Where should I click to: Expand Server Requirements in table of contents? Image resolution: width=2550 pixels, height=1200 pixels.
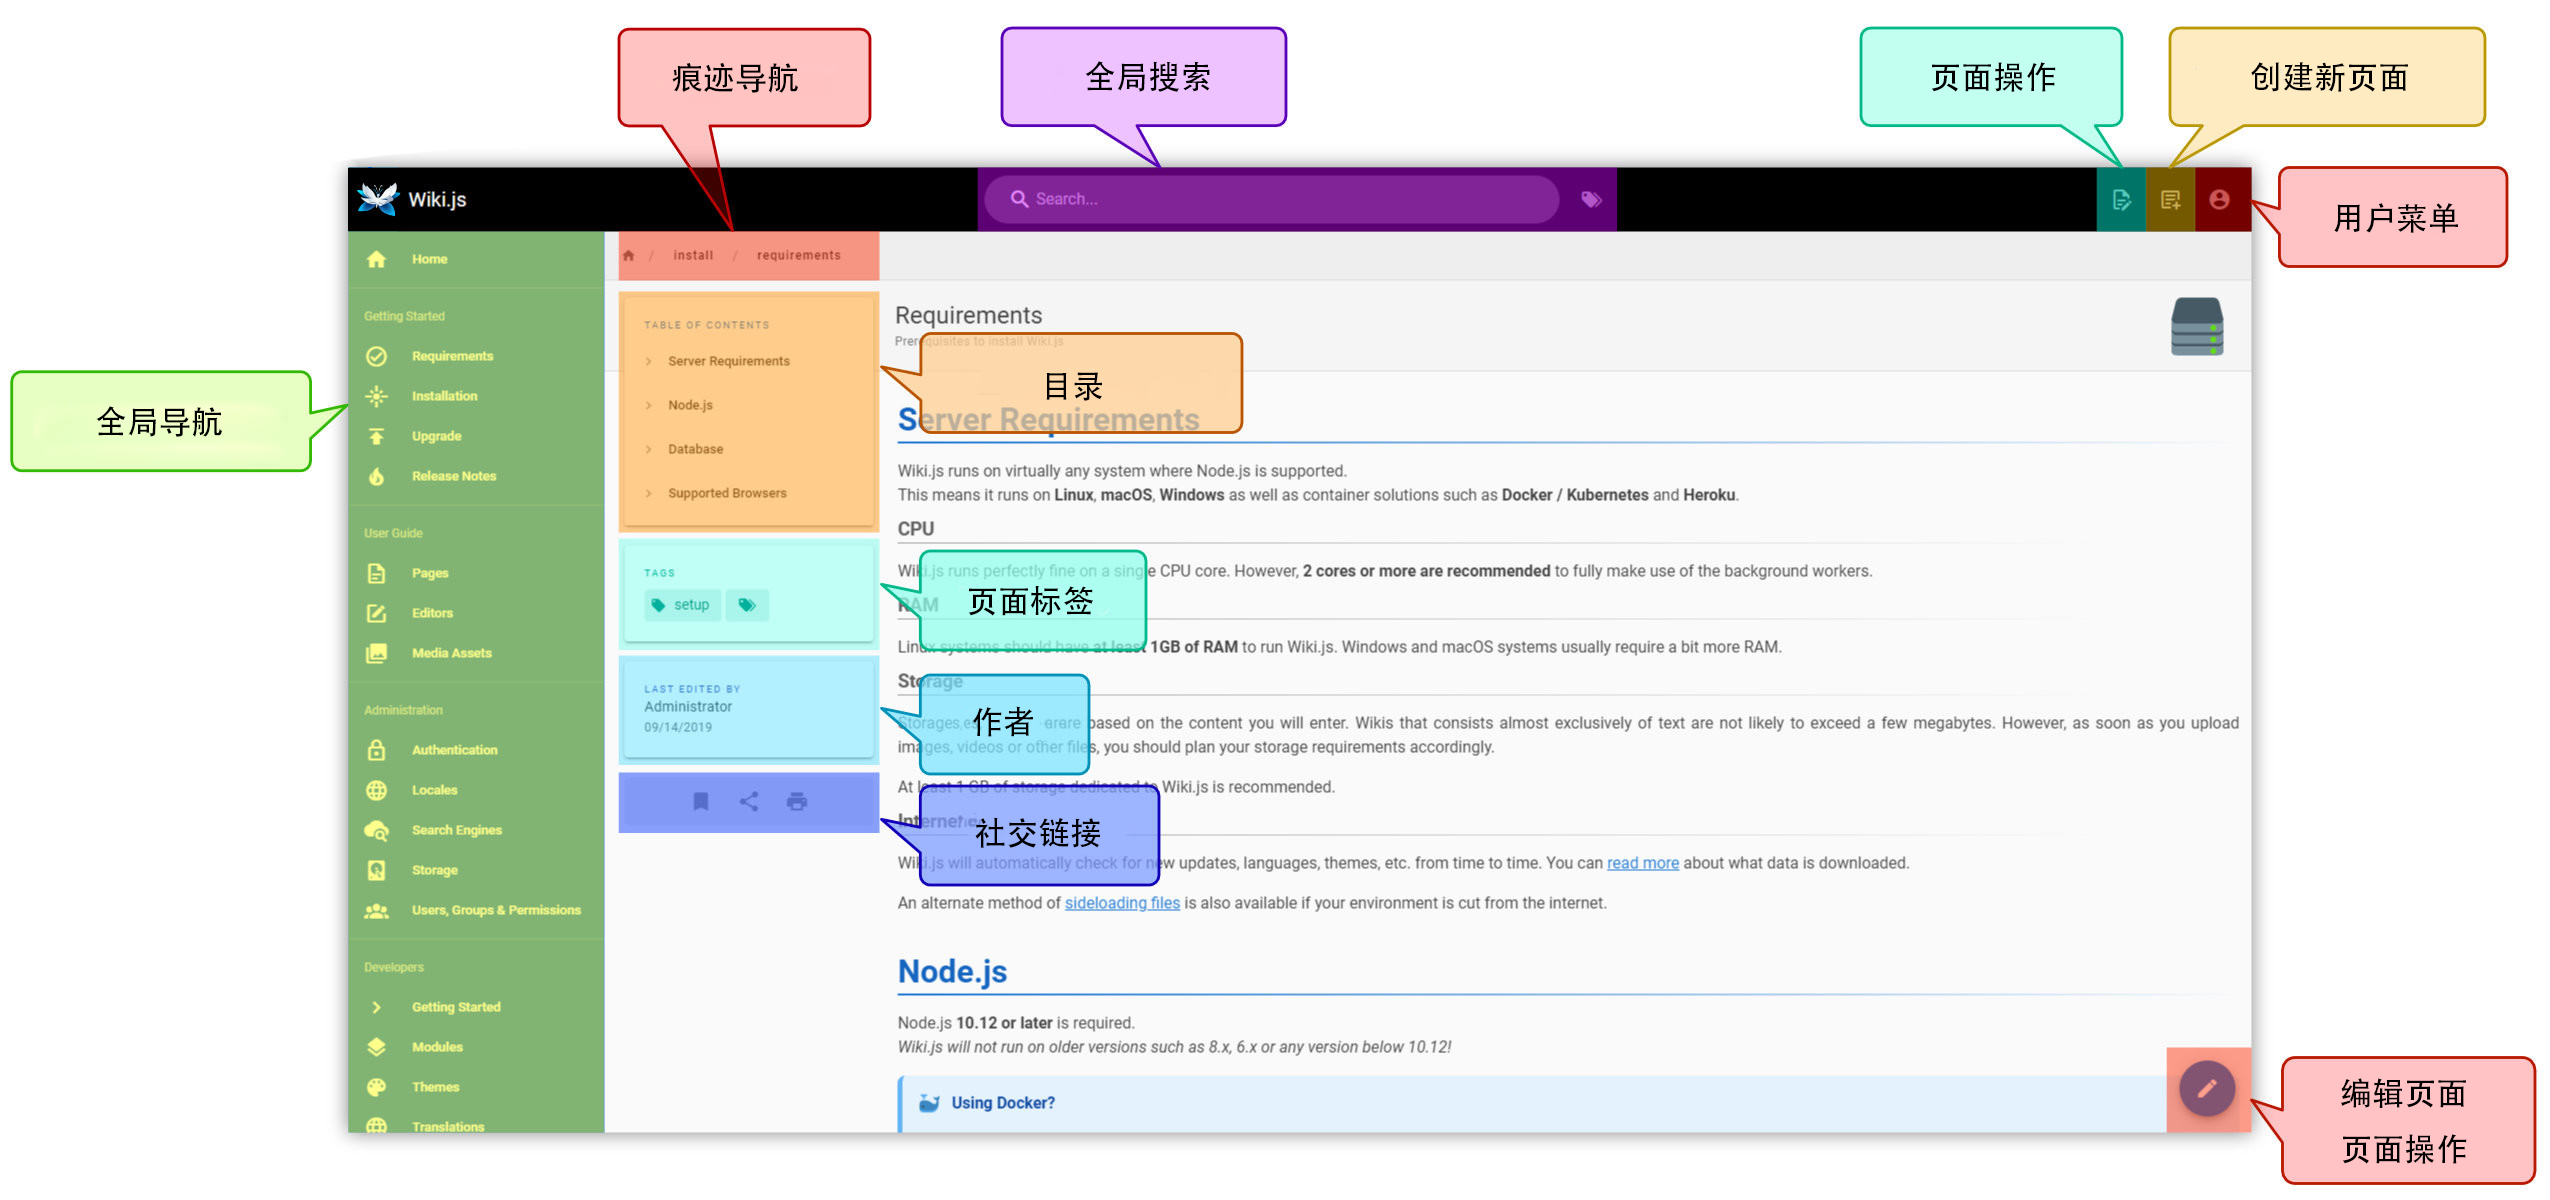[x=728, y=361]
